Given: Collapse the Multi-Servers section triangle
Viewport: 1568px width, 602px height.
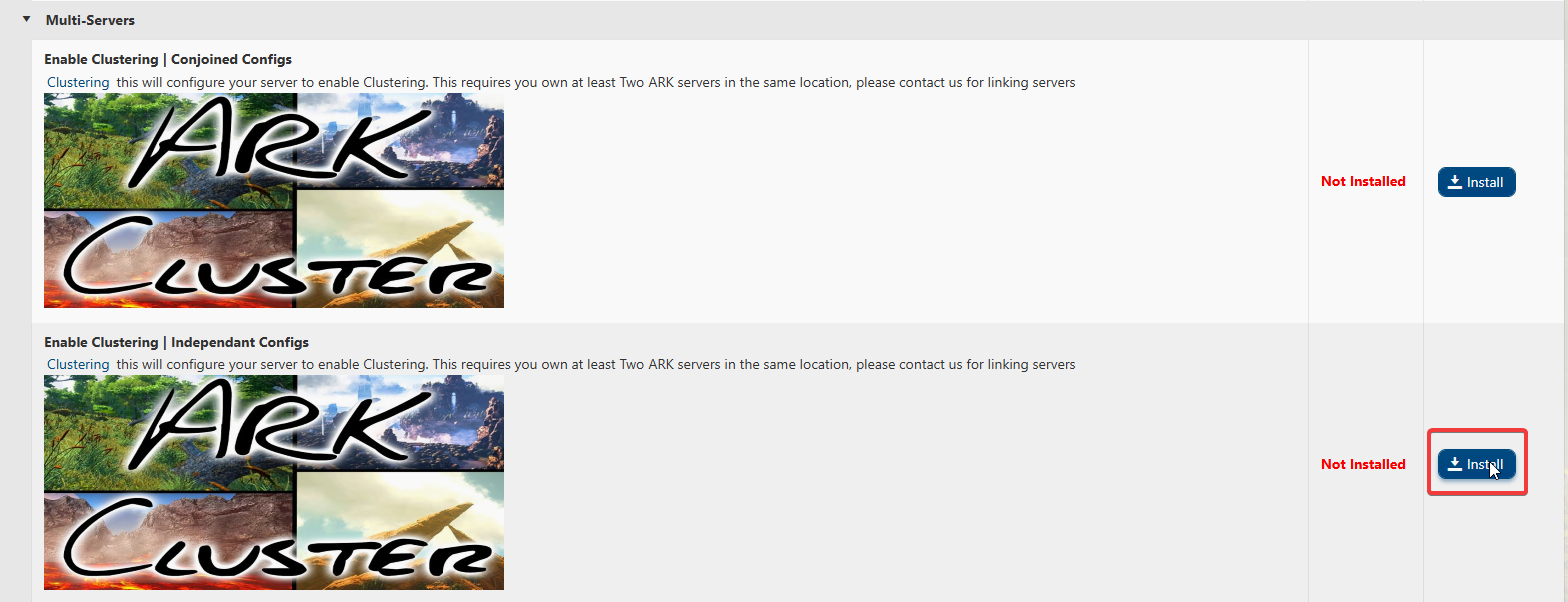Looking at the screenshot, I should point(27,19).
